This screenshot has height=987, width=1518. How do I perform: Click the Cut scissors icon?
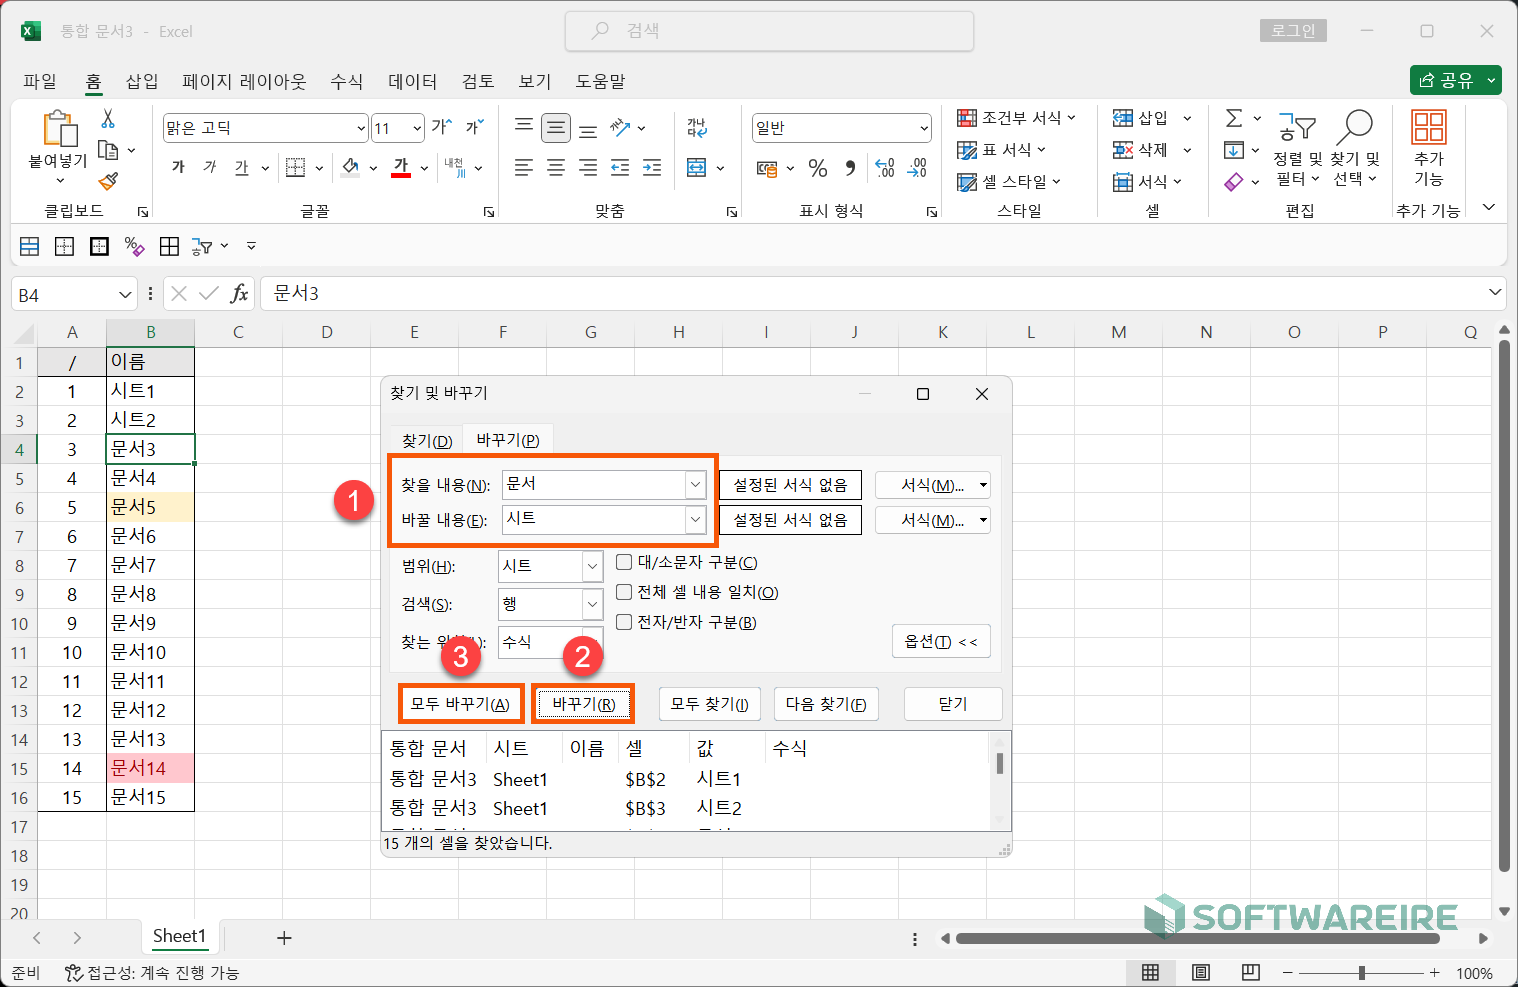(x=108, y=119)
